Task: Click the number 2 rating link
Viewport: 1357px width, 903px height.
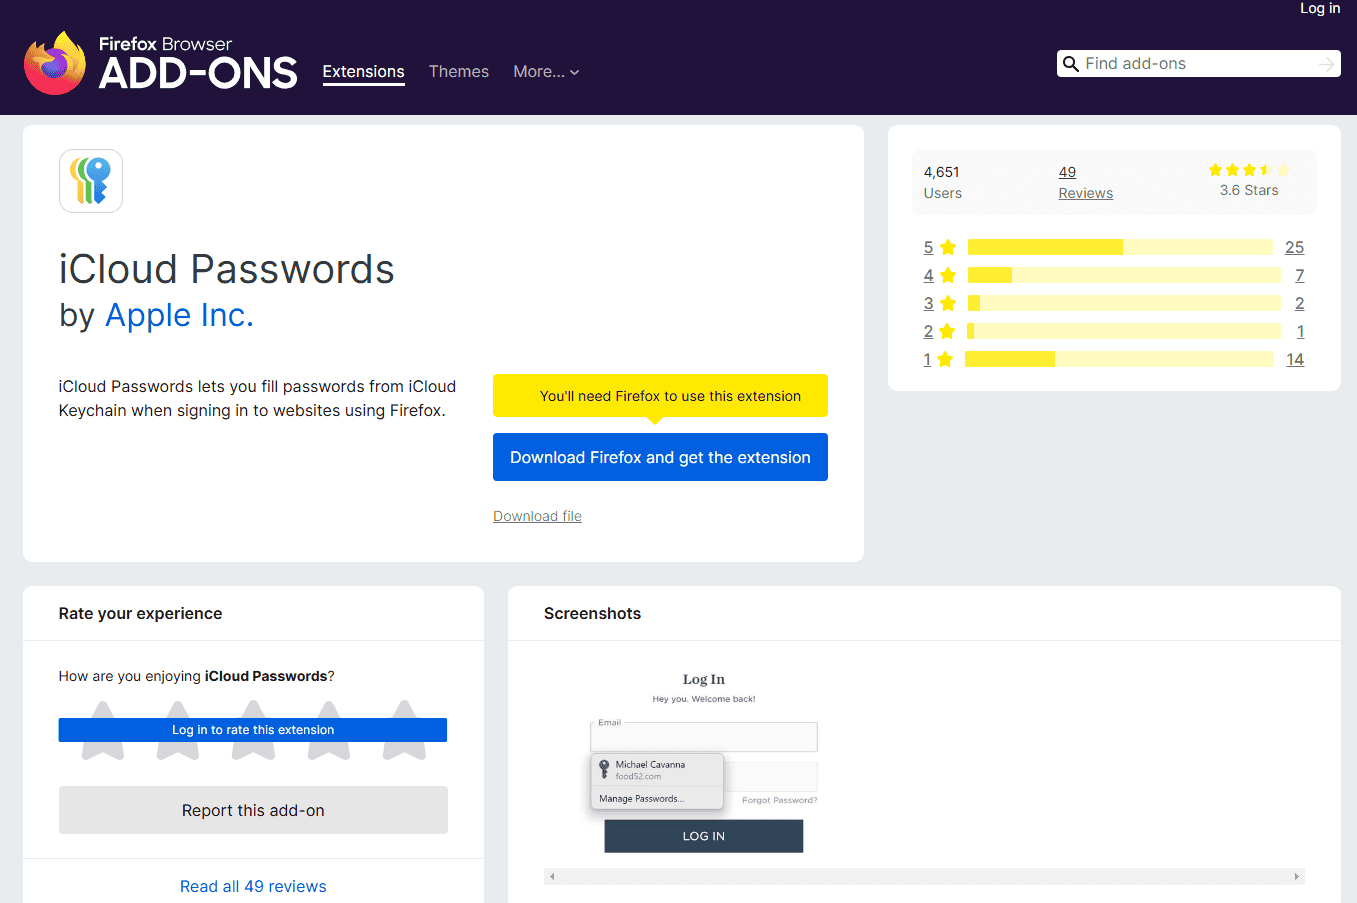Action: (x=928, y=331)
